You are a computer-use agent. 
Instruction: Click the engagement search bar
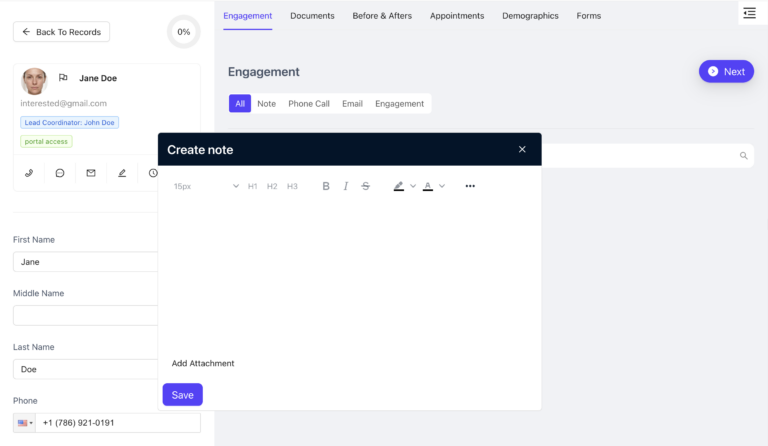coord(648,156)
